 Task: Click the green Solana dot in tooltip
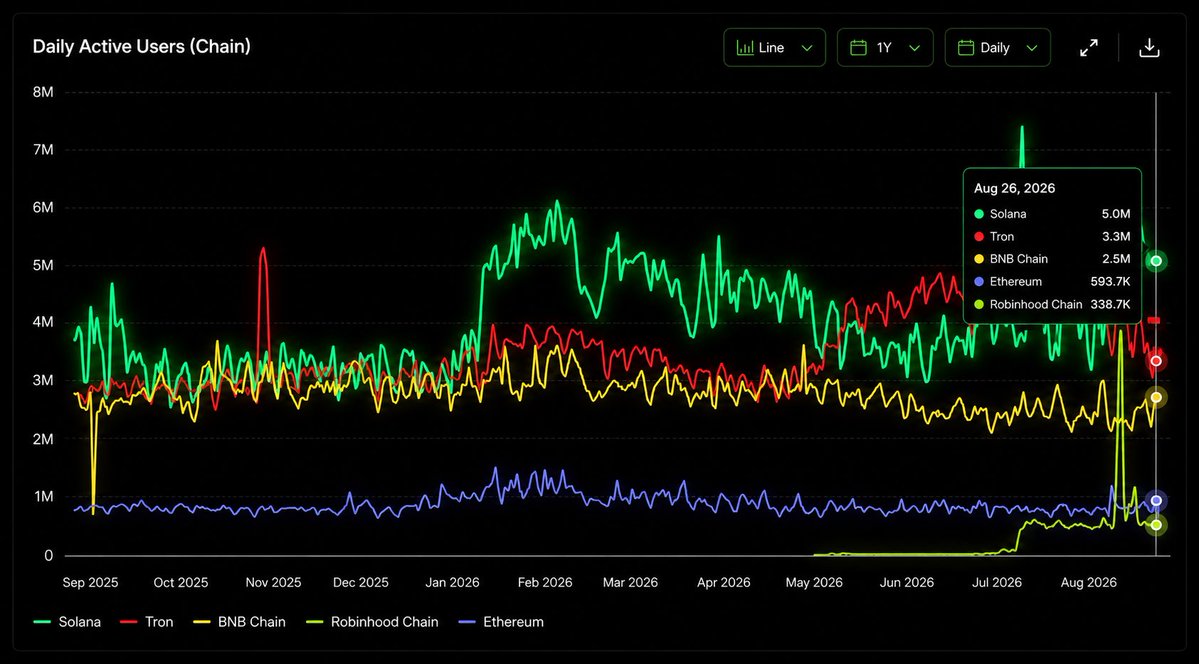coord(980,214)
